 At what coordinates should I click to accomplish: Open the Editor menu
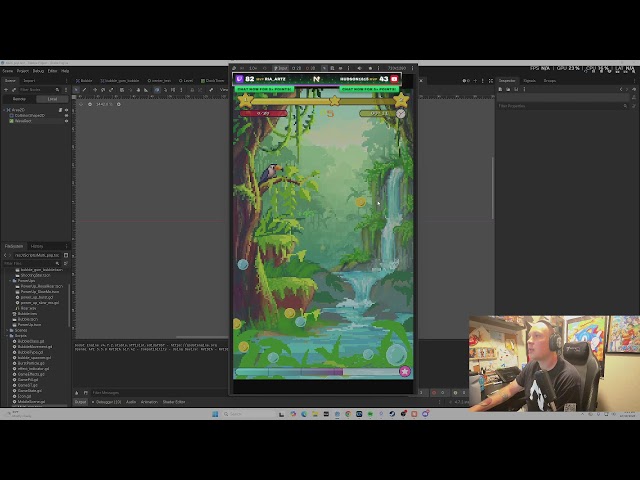pyautogui.click(x=53, y=71)
